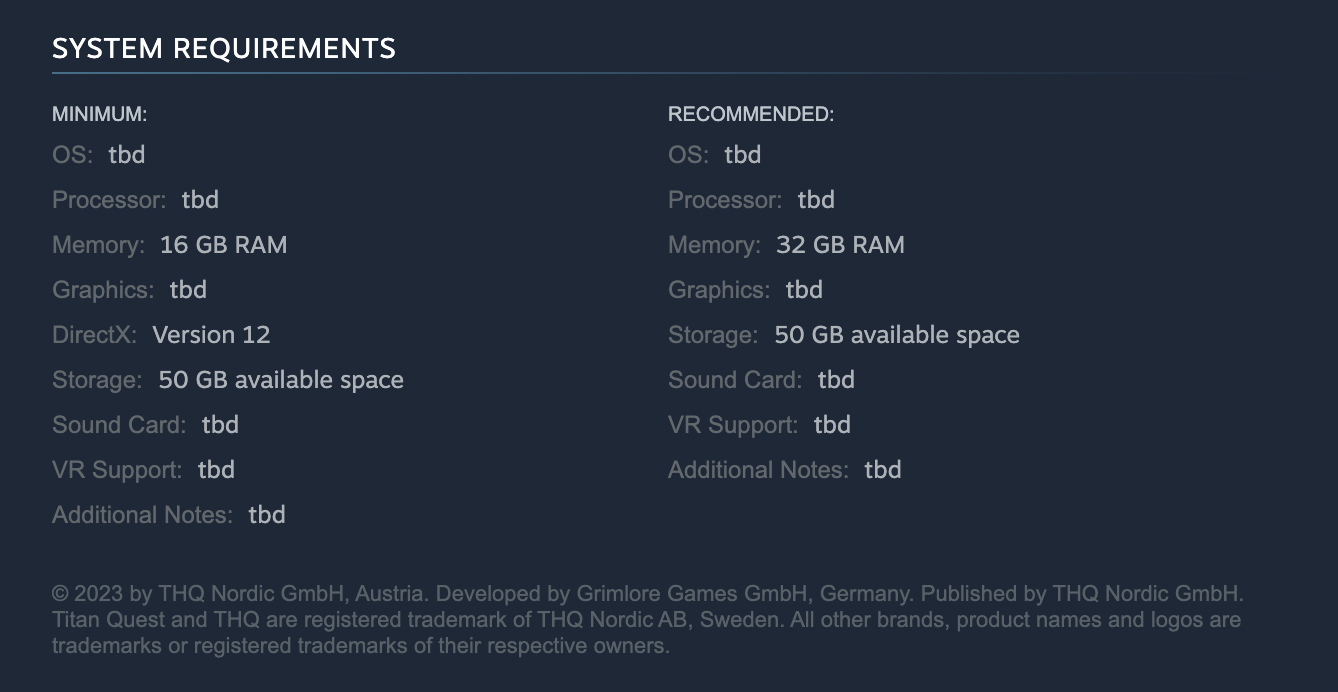Click the SYSTEM REQUIREMENTS heading
This screenshot has width=1338, height=692.
click(x=223, y=48)
